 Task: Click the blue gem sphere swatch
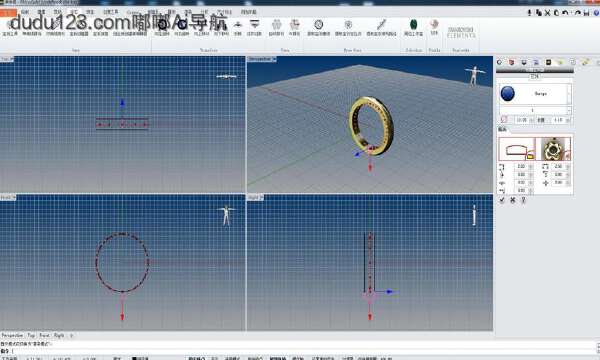click(507, 93)
